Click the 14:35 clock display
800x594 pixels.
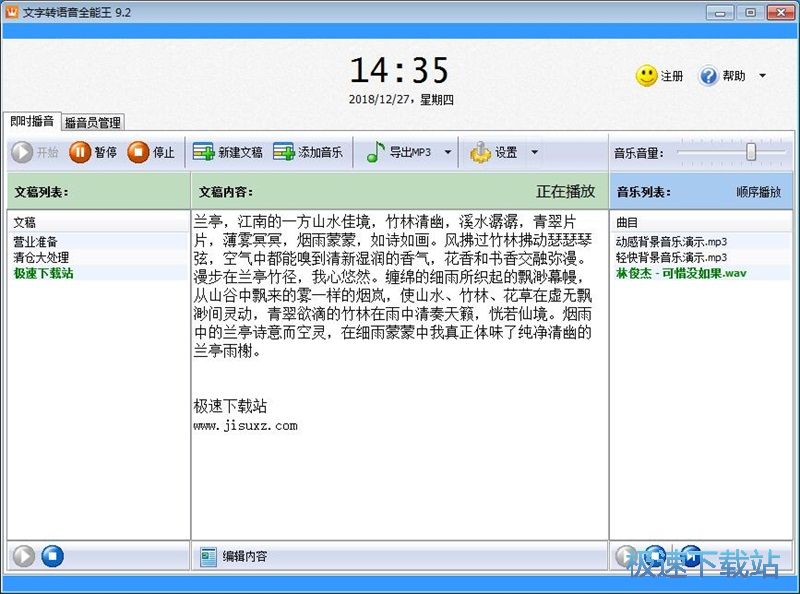tap(399, 70)
